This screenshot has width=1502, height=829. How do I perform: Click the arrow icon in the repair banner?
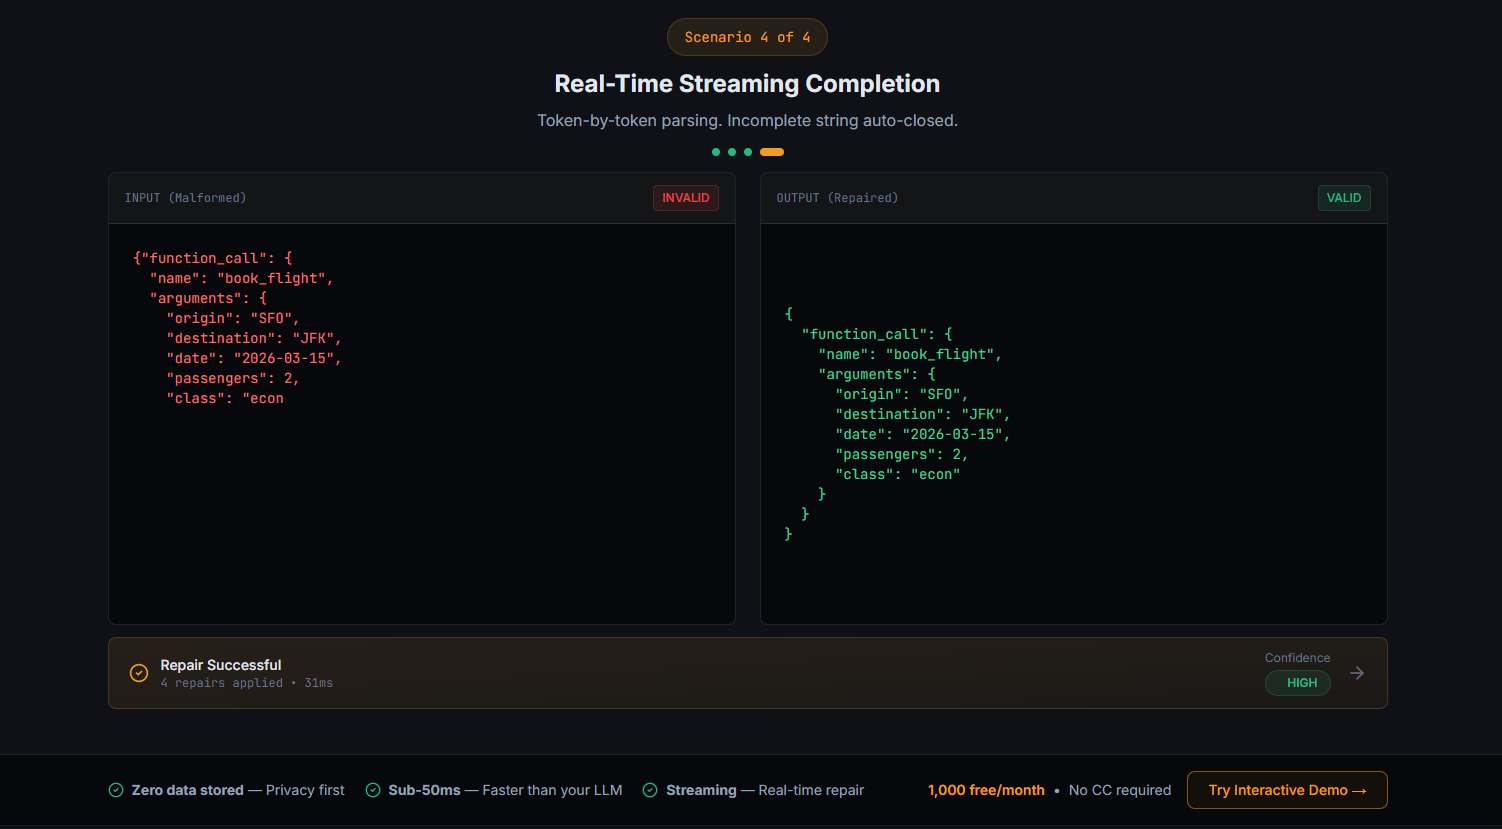point(1357,673)
